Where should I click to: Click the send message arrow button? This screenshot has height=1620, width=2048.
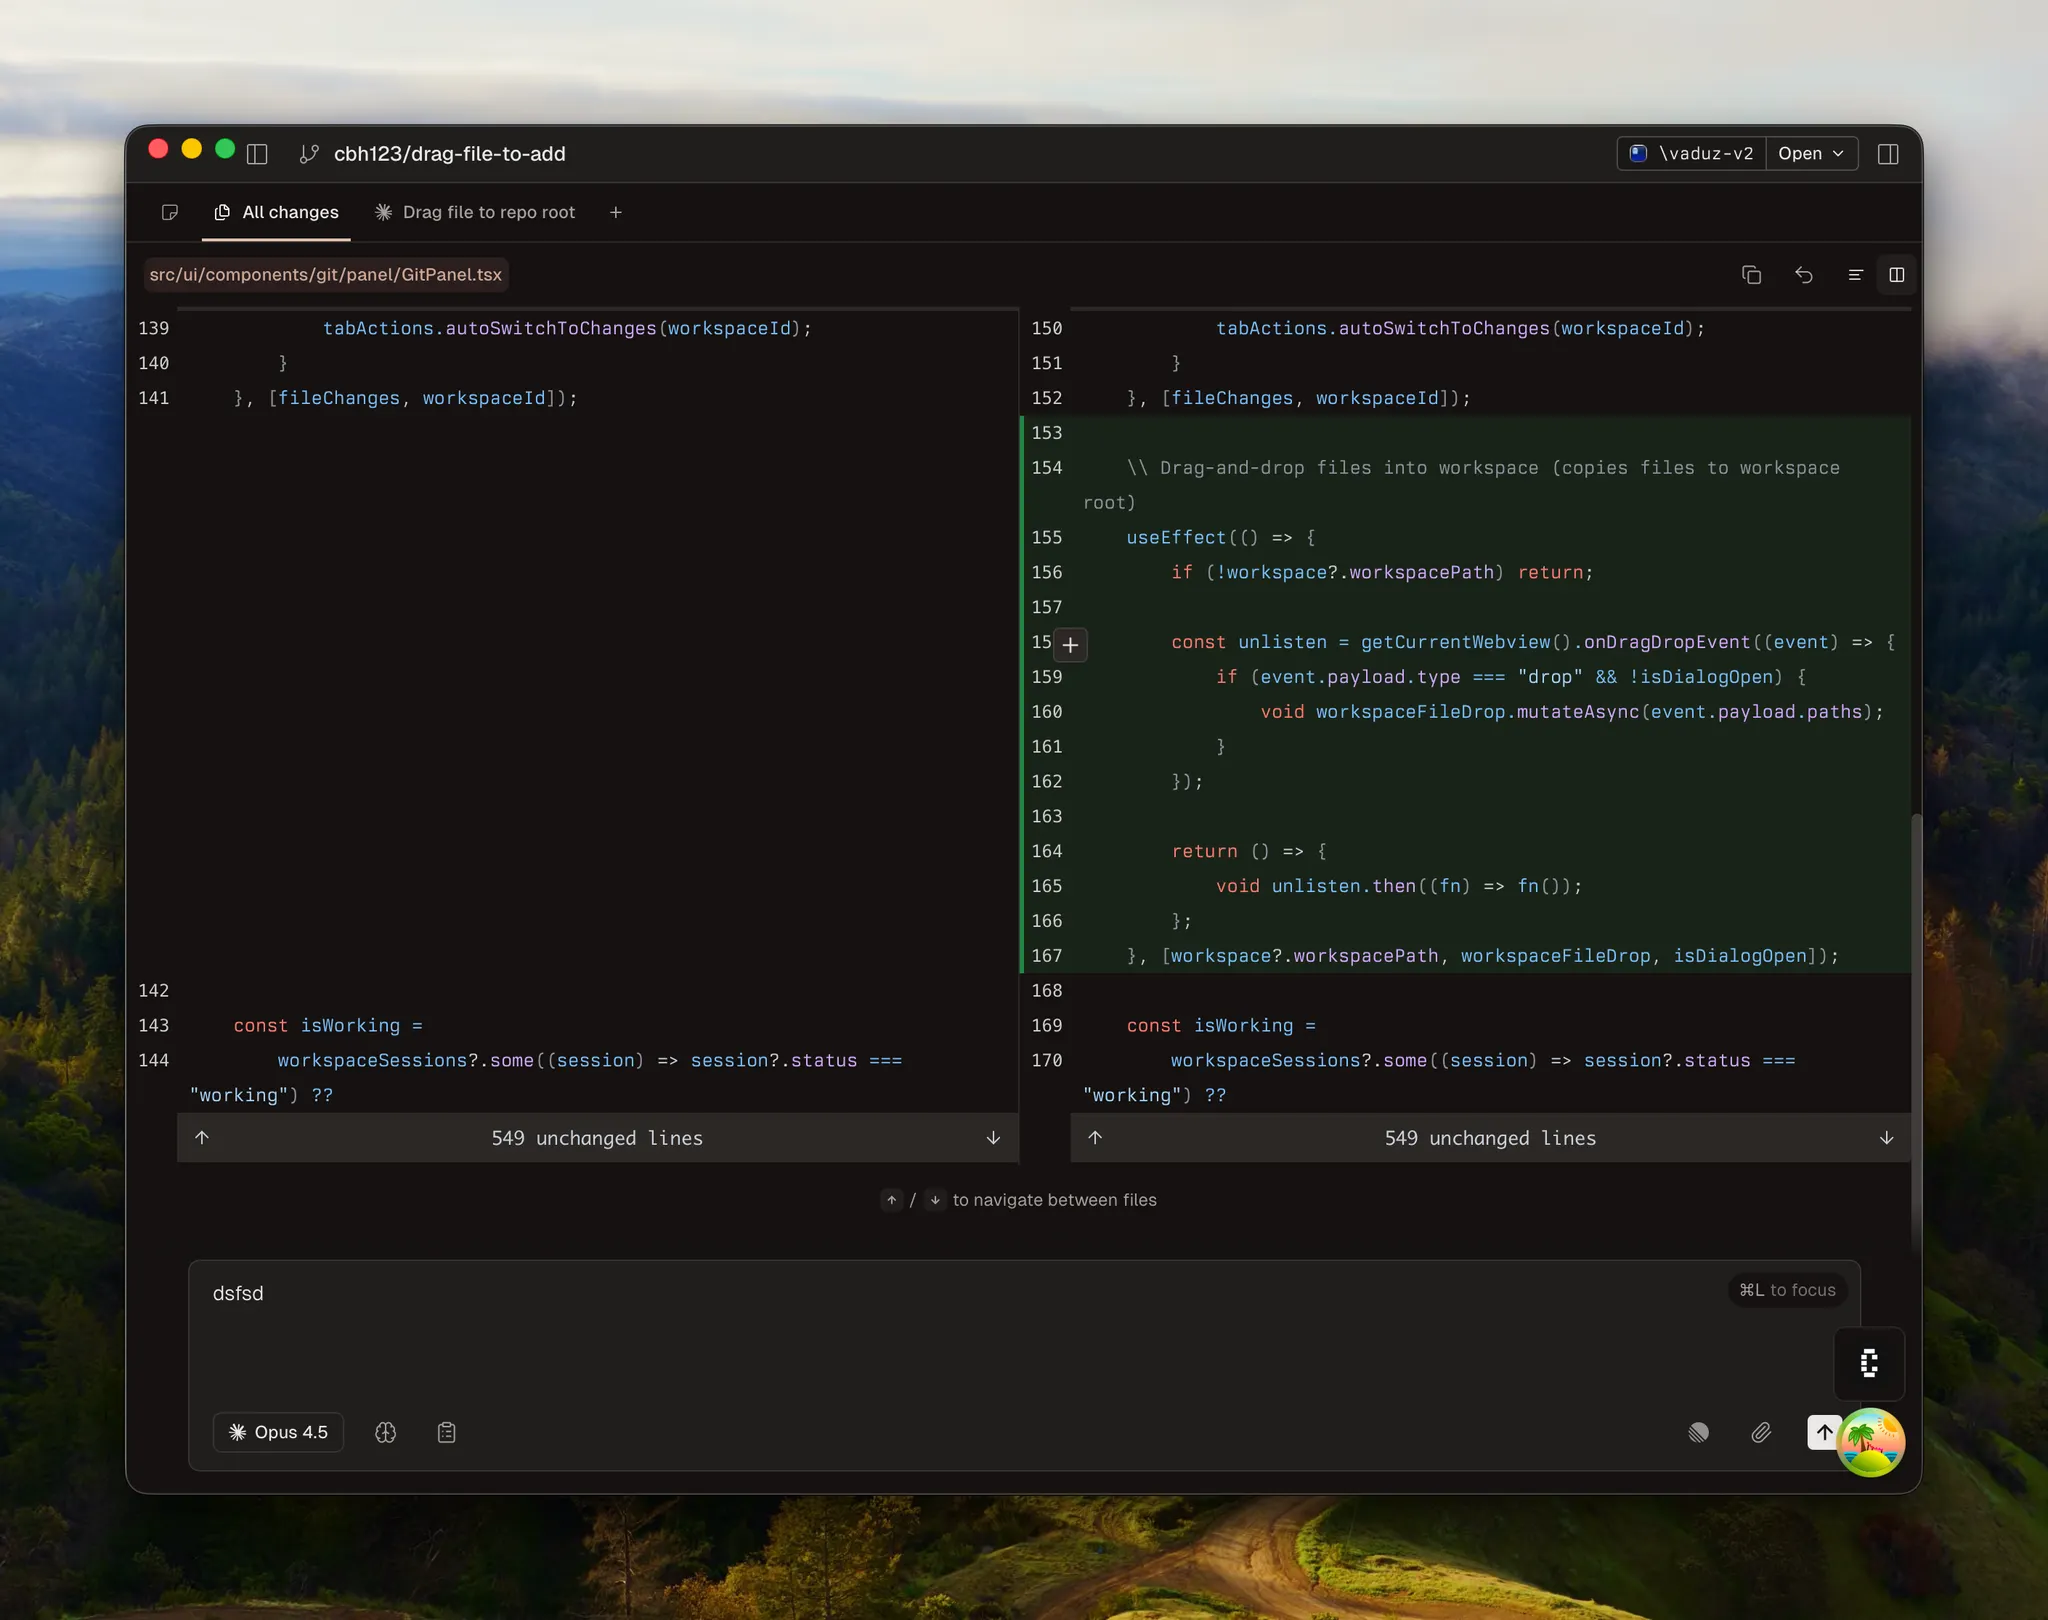point(1823,1432)
